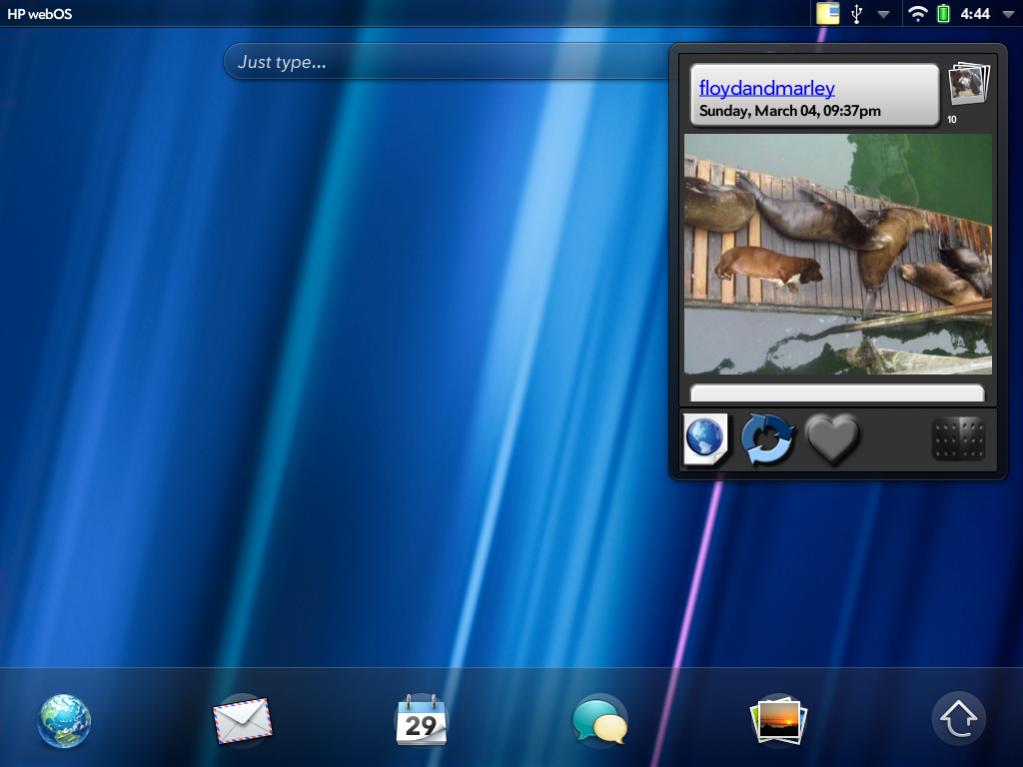This screenshot has height=767, width=1023.
Task: Open the Messaging chat bubbles app
Action: [x=599, y=721]
